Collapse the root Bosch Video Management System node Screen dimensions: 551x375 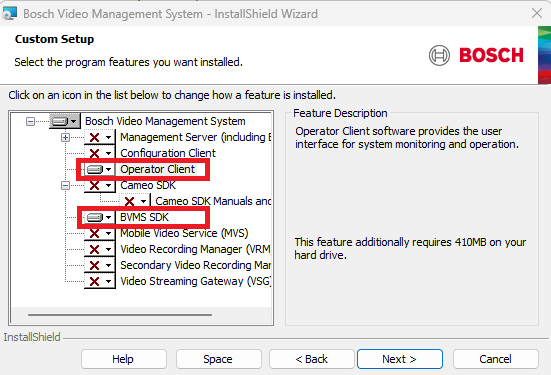click(31, 122)
